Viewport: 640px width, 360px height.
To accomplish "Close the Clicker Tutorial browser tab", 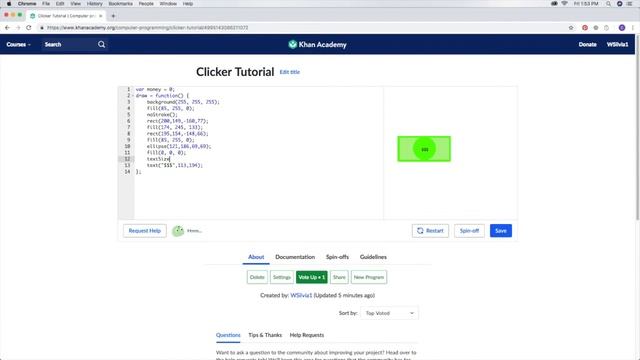I will pyautogui.click(x=100, y=16).
